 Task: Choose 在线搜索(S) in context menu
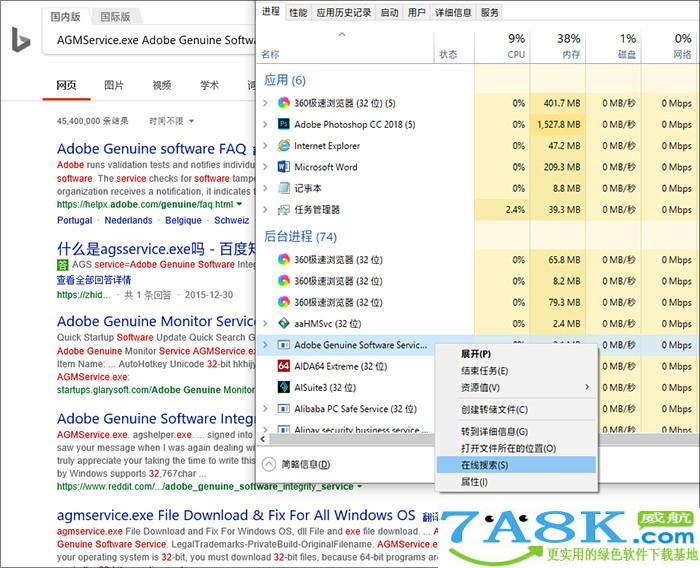pos(517,465)
